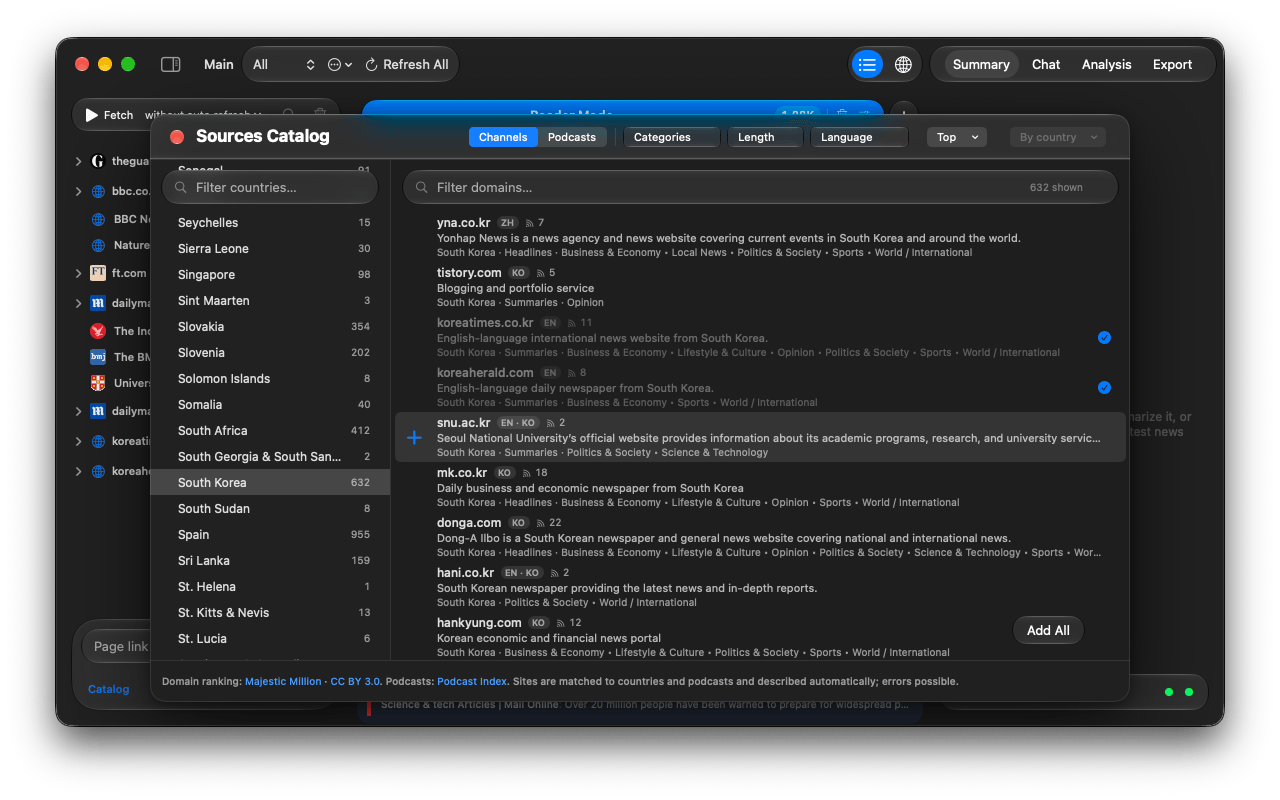
Task: Click the first dailymail feed icon
Action: click(x=98, y=303)
